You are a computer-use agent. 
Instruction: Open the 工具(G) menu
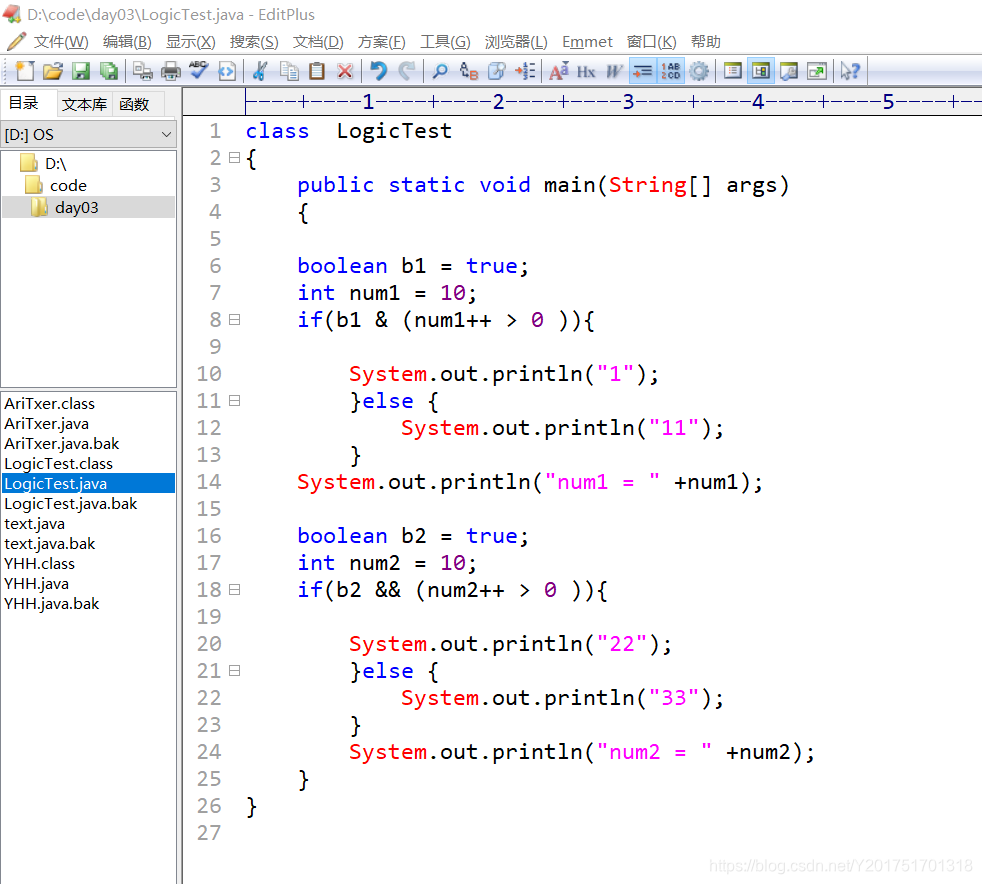click(x=445, y=42)
